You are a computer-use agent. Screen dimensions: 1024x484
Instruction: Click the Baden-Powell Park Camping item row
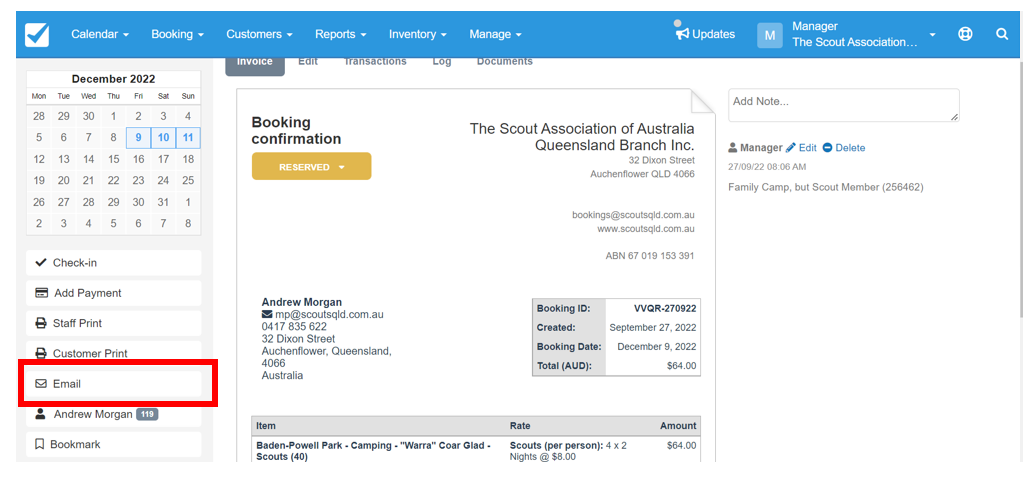click(x=476, y=451)
